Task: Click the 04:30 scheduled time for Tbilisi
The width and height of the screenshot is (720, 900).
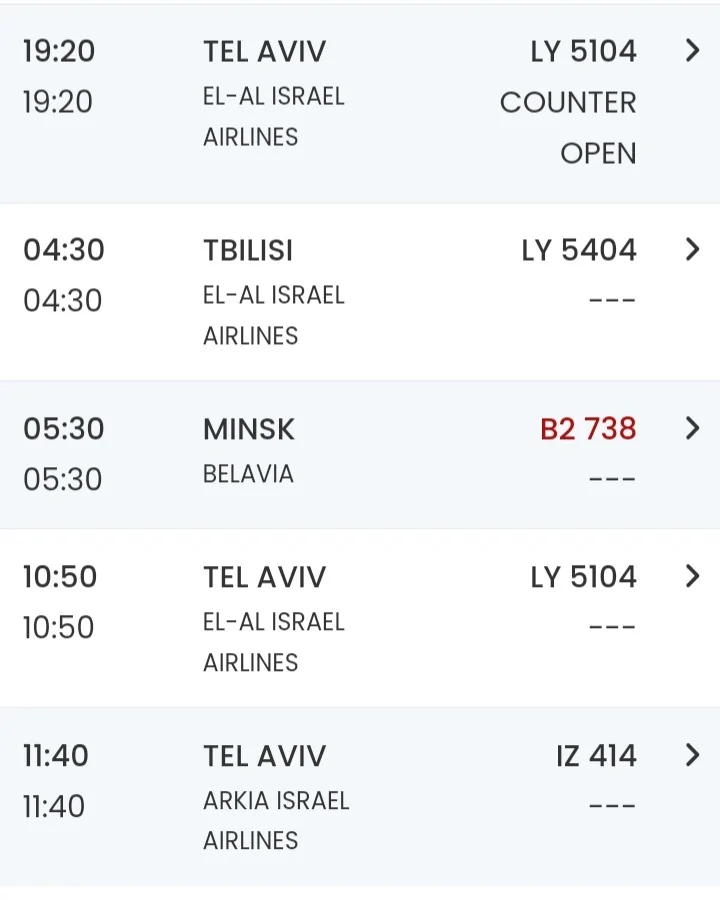Action: [63, 250]
